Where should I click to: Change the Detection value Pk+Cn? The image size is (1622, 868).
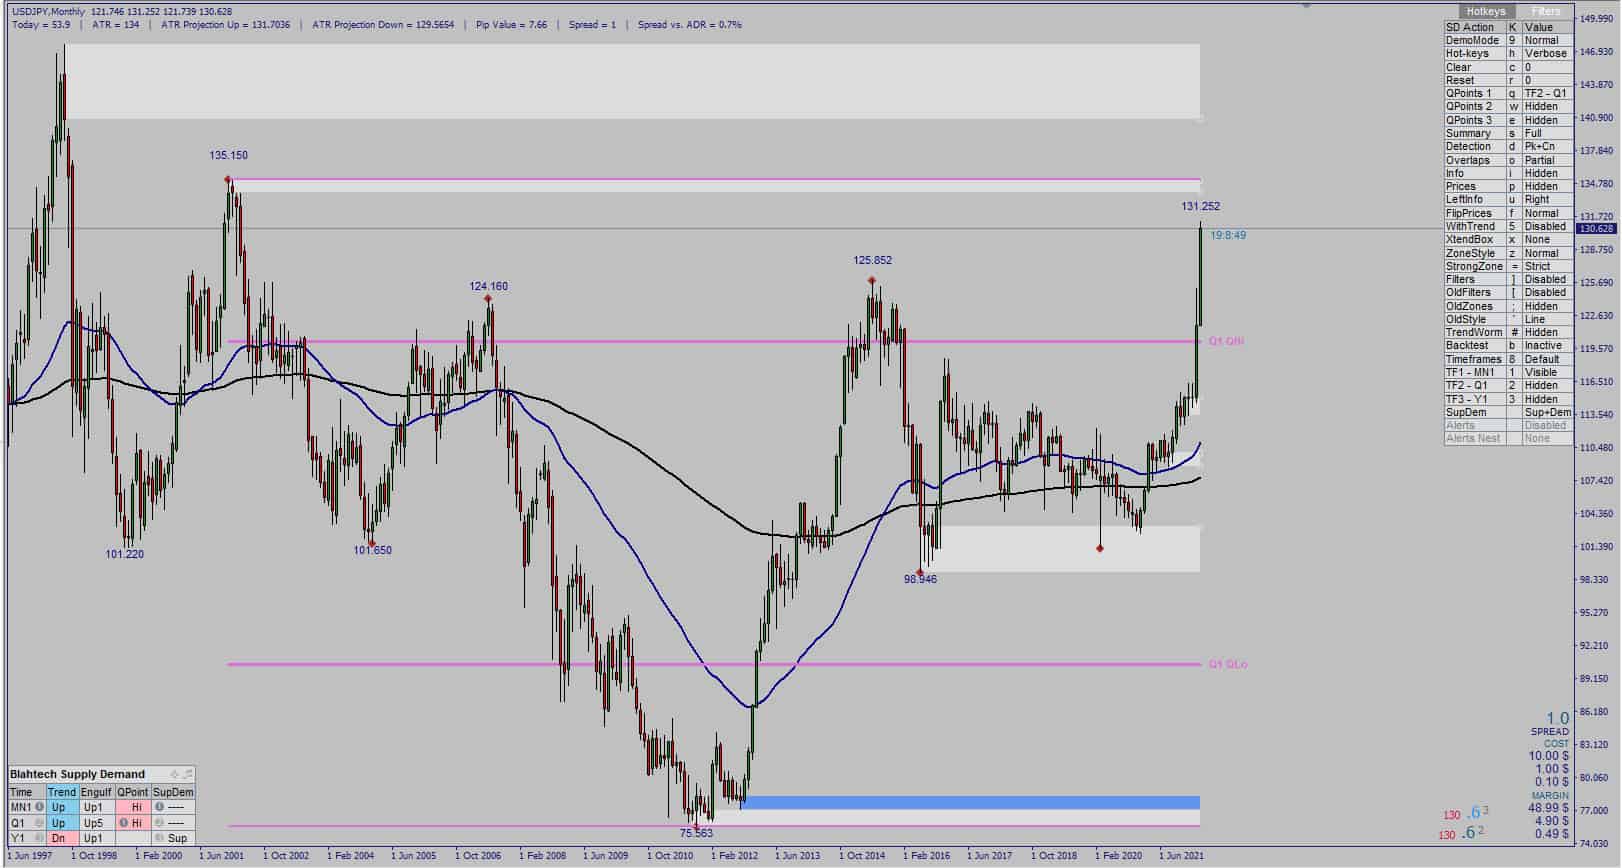click(x=1546, y=146)
